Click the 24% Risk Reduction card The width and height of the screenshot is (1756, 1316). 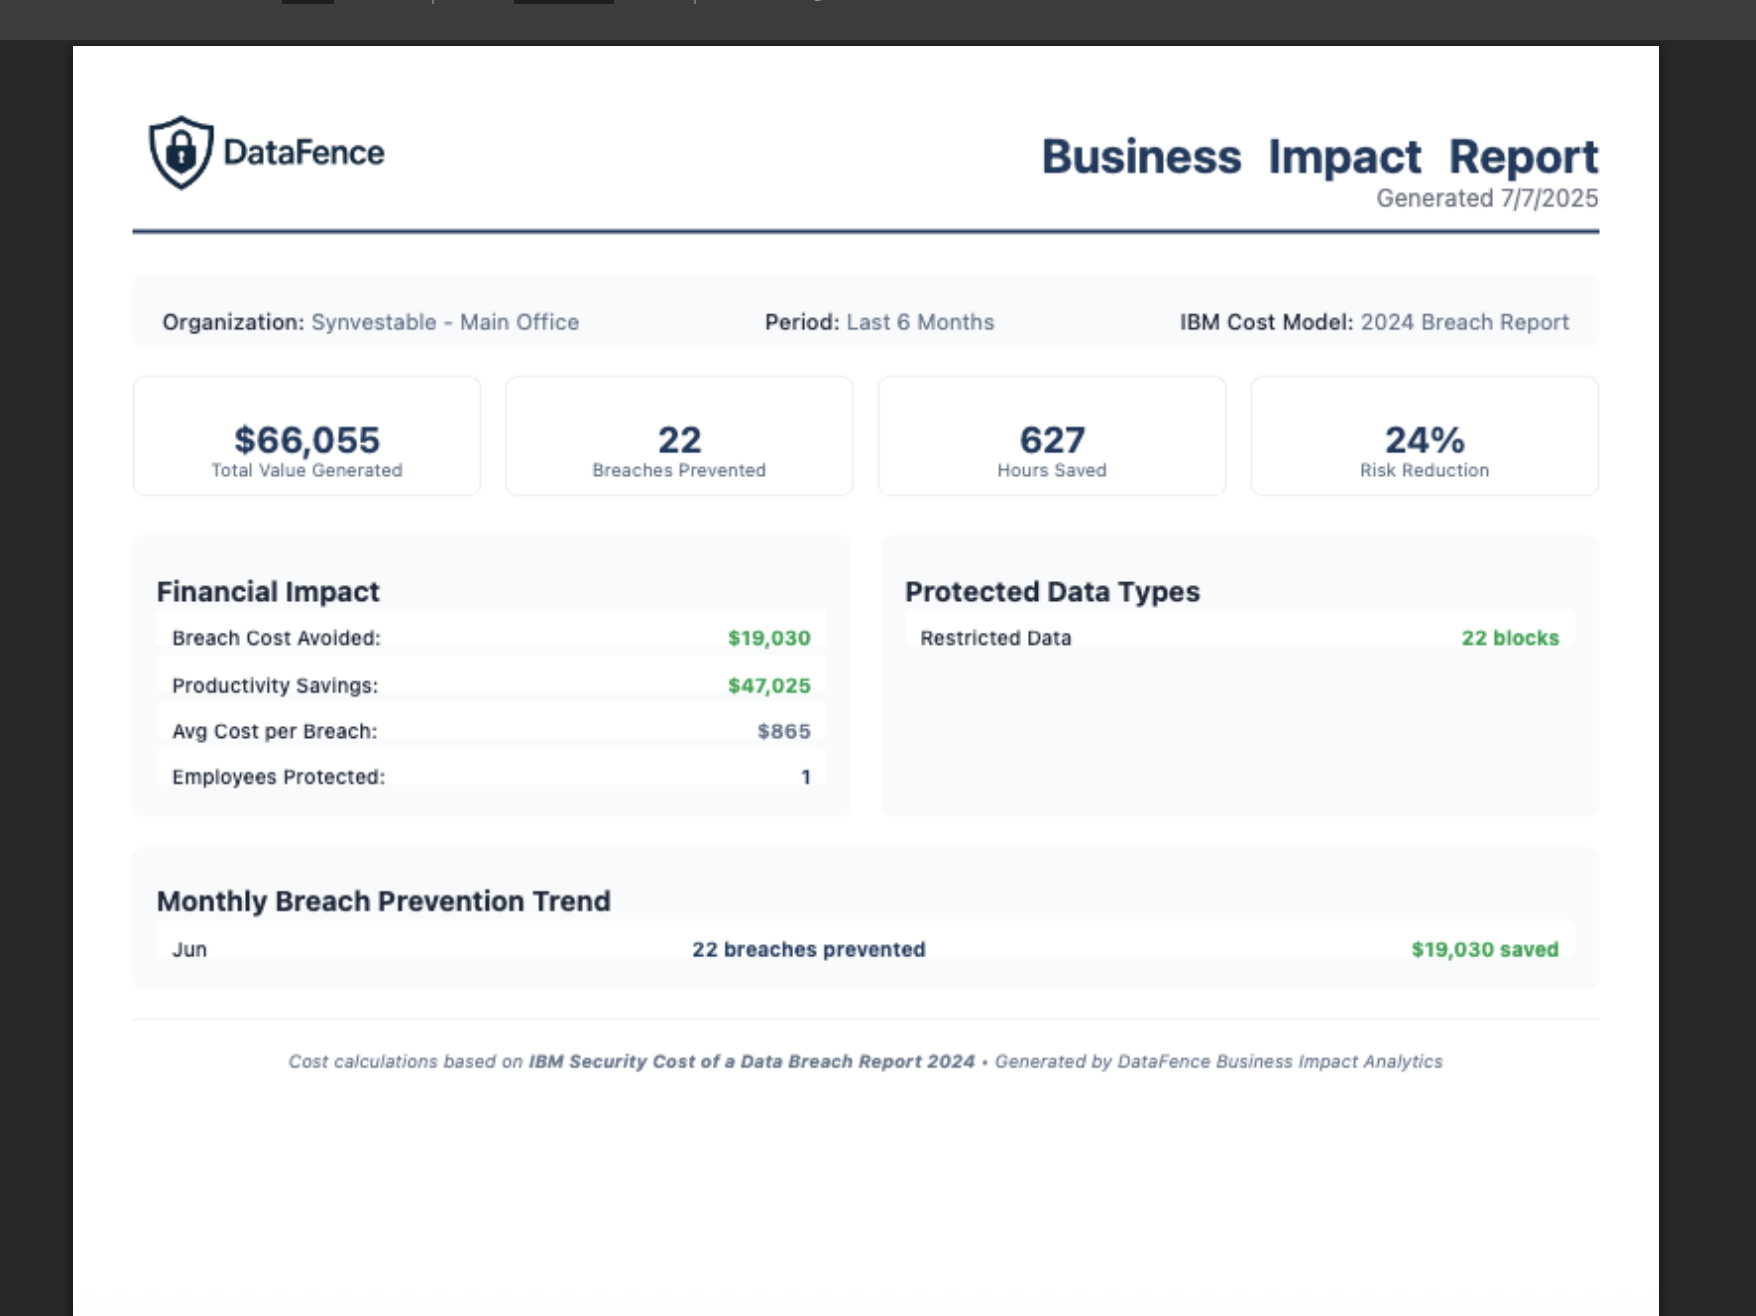click(x=1425, y=436)
